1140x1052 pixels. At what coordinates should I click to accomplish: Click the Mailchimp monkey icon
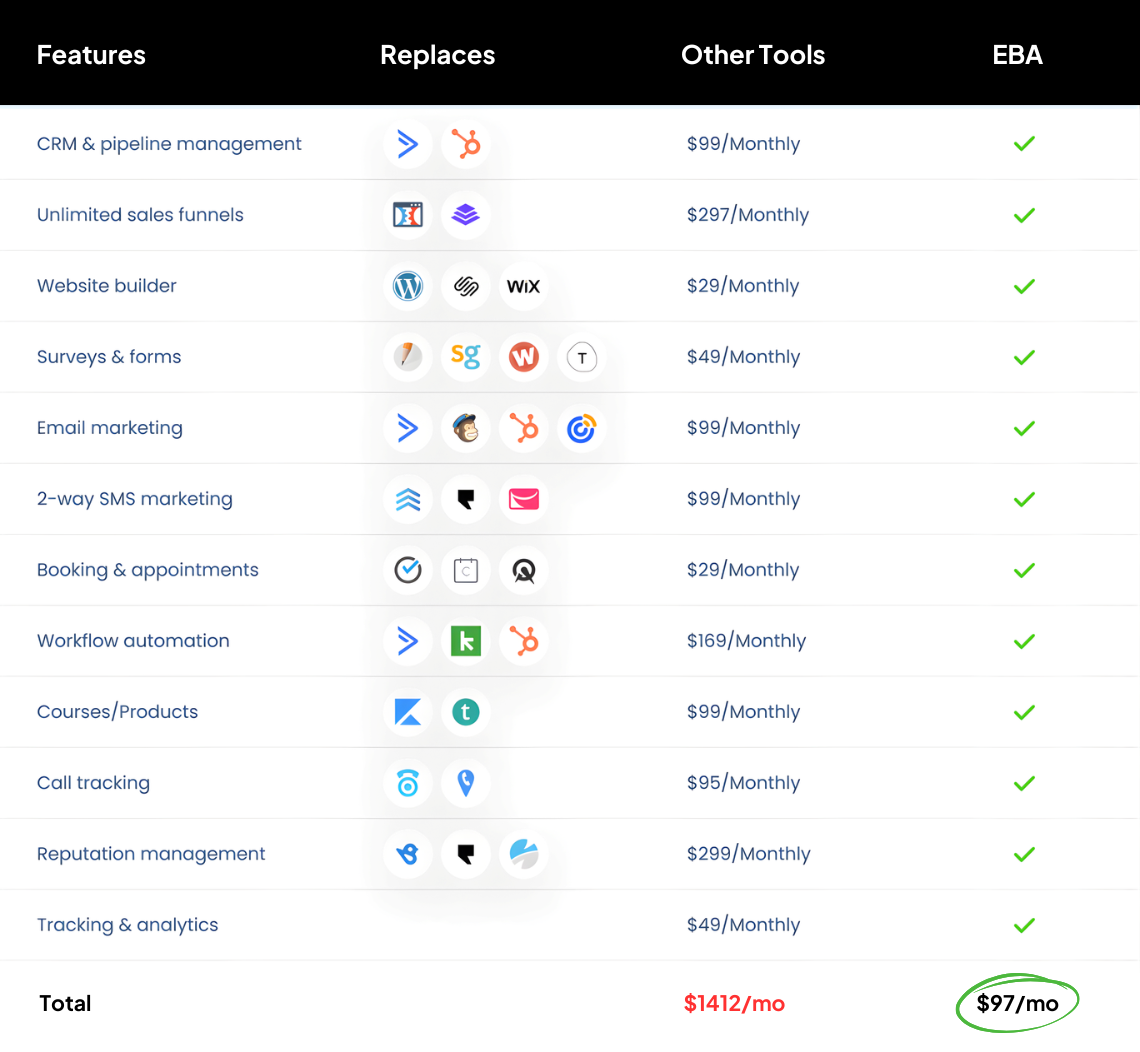pos(465,428)
